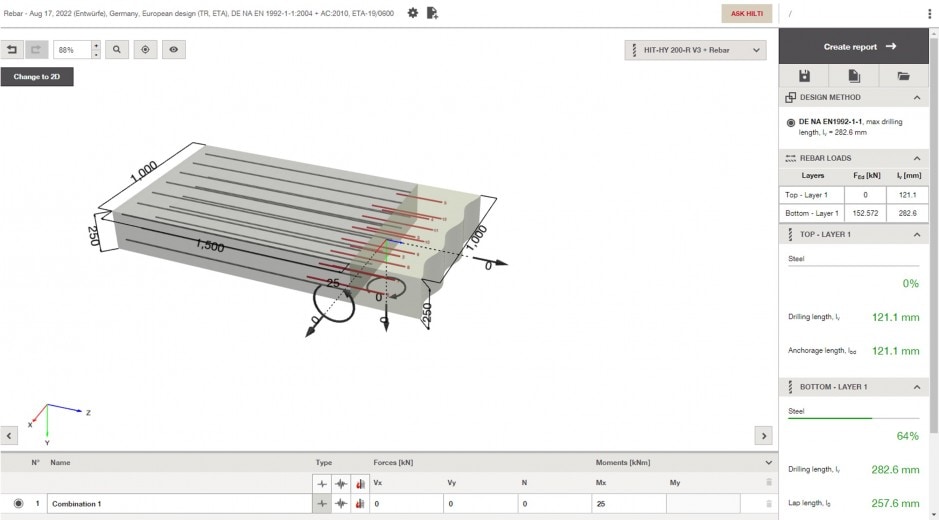Click the DESIGN METHOD section icon
939x520 pixels.
790,98
